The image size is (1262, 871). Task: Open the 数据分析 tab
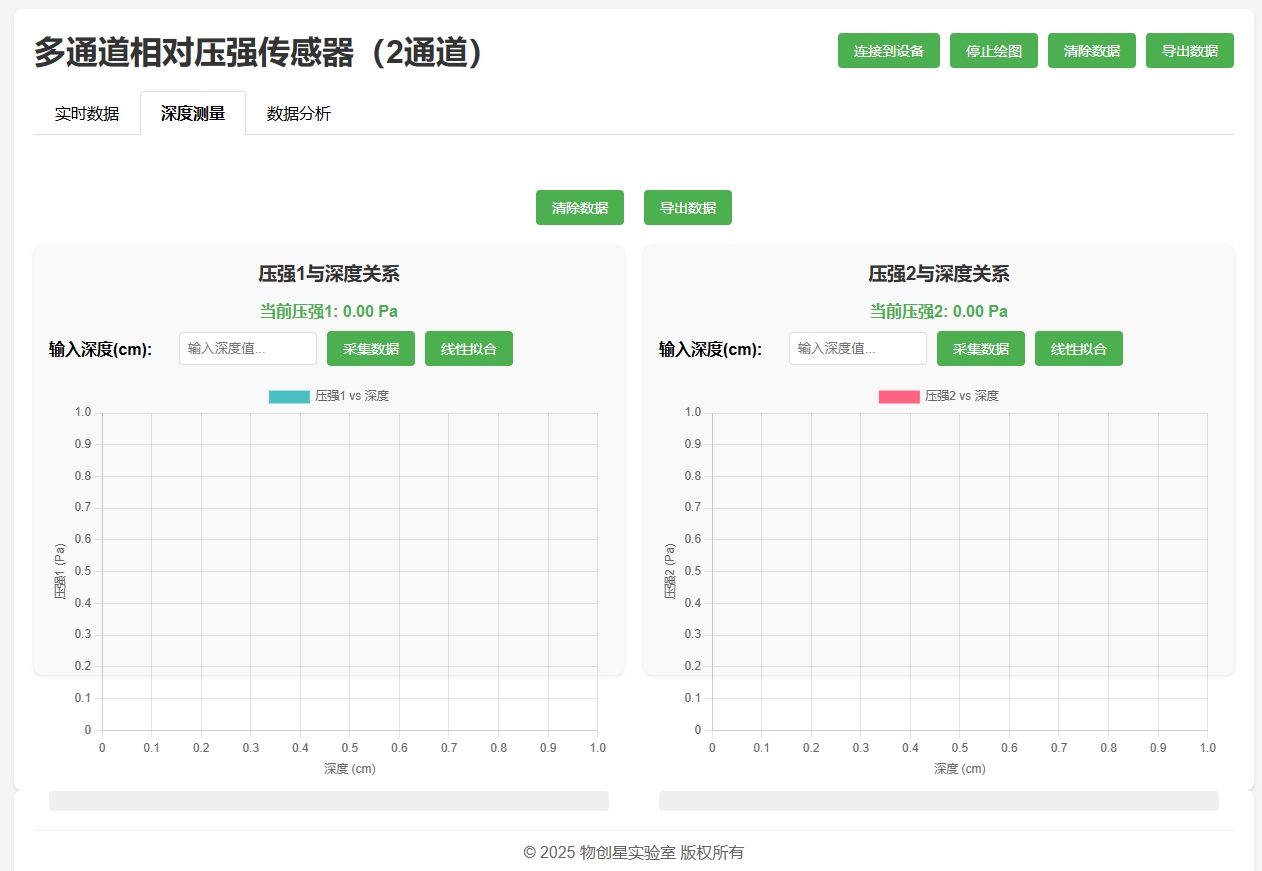coord(299,114)
